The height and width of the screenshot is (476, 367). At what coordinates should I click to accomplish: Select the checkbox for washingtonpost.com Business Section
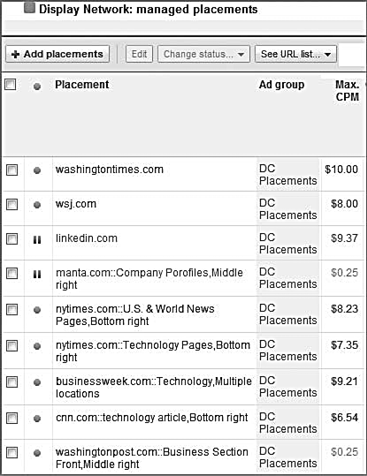[12, 453]
